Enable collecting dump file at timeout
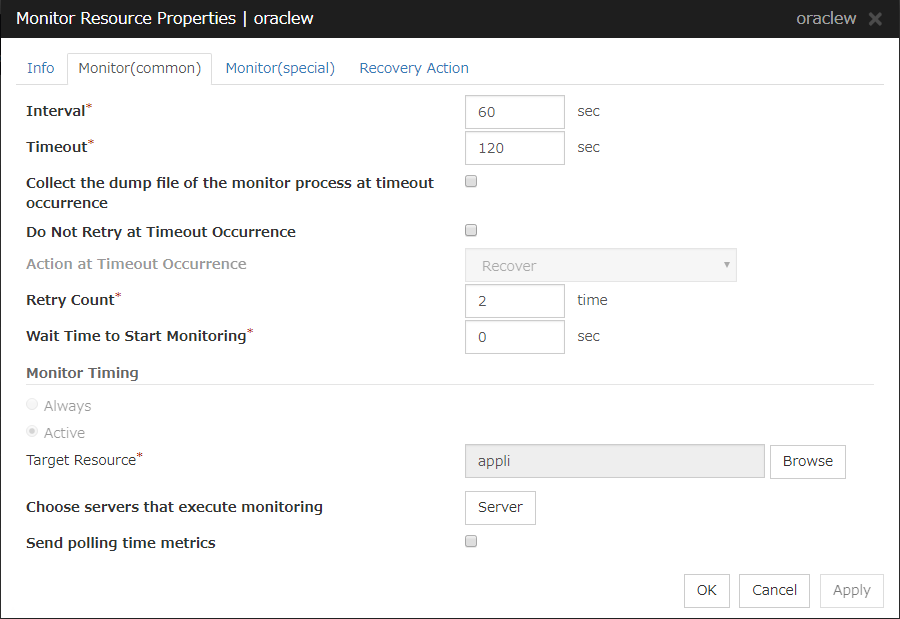Viewport: 900px width, 619px height. point(471,182)
